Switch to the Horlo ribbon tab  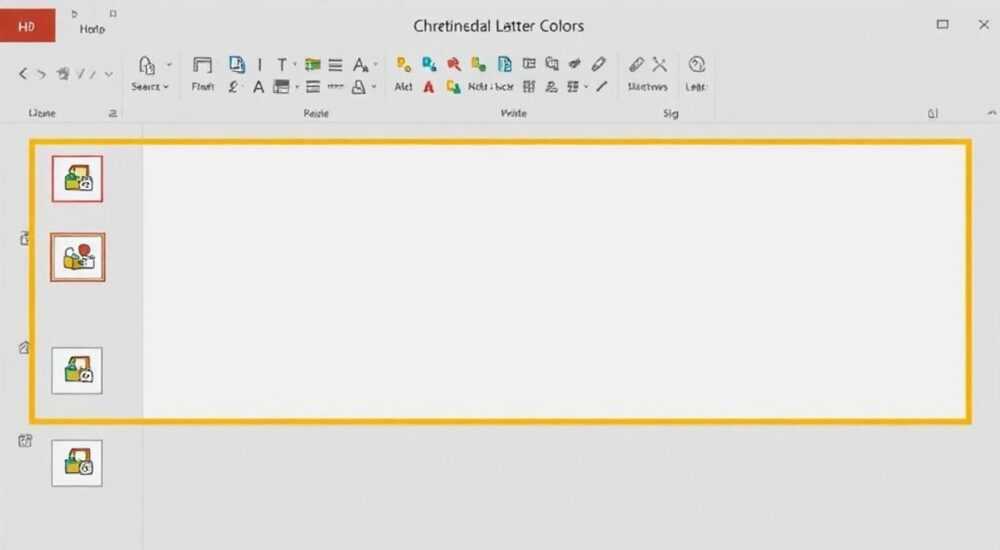click(x=92, y=29)
